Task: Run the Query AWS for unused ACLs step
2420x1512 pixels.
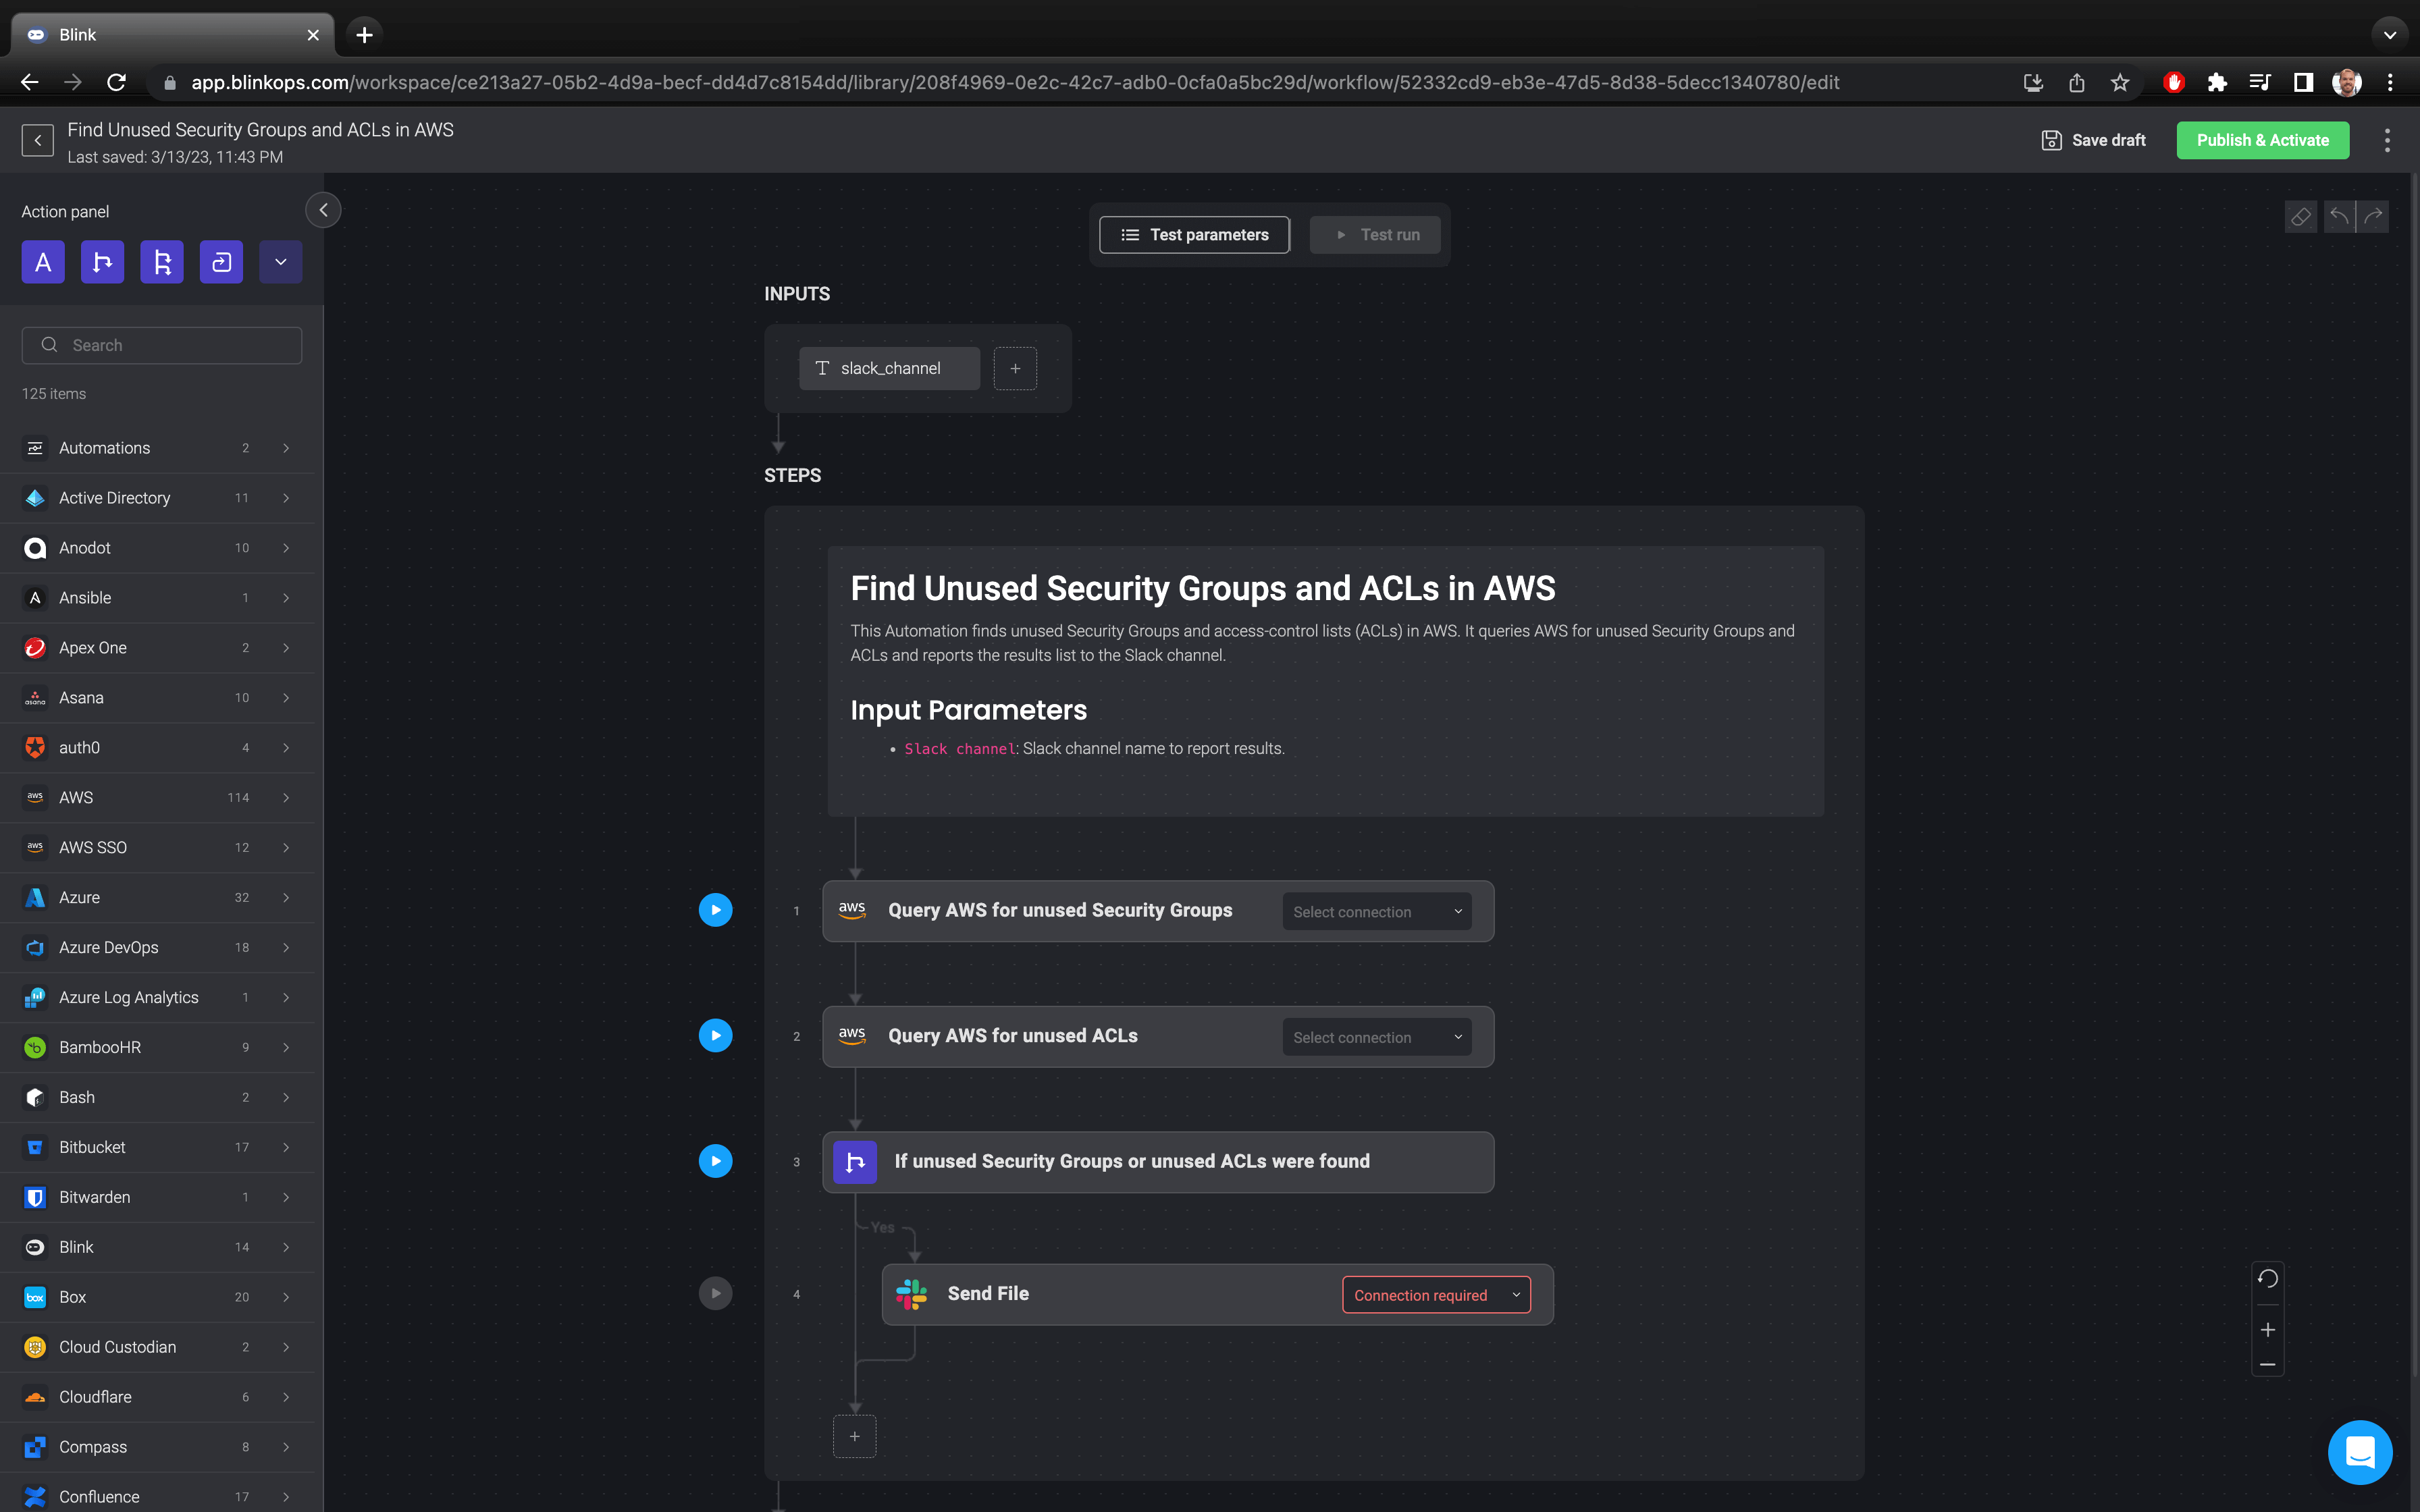Action: [715, 1035]
